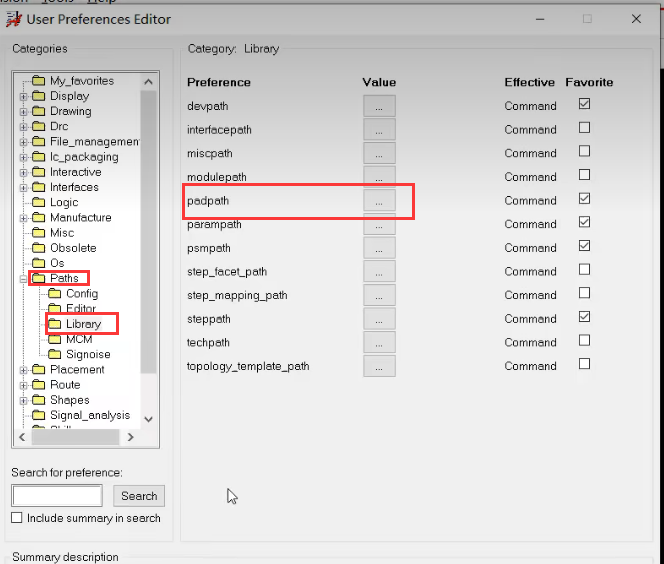Collapse the Paths tree node
664x564 pixels.
[23, 279]
